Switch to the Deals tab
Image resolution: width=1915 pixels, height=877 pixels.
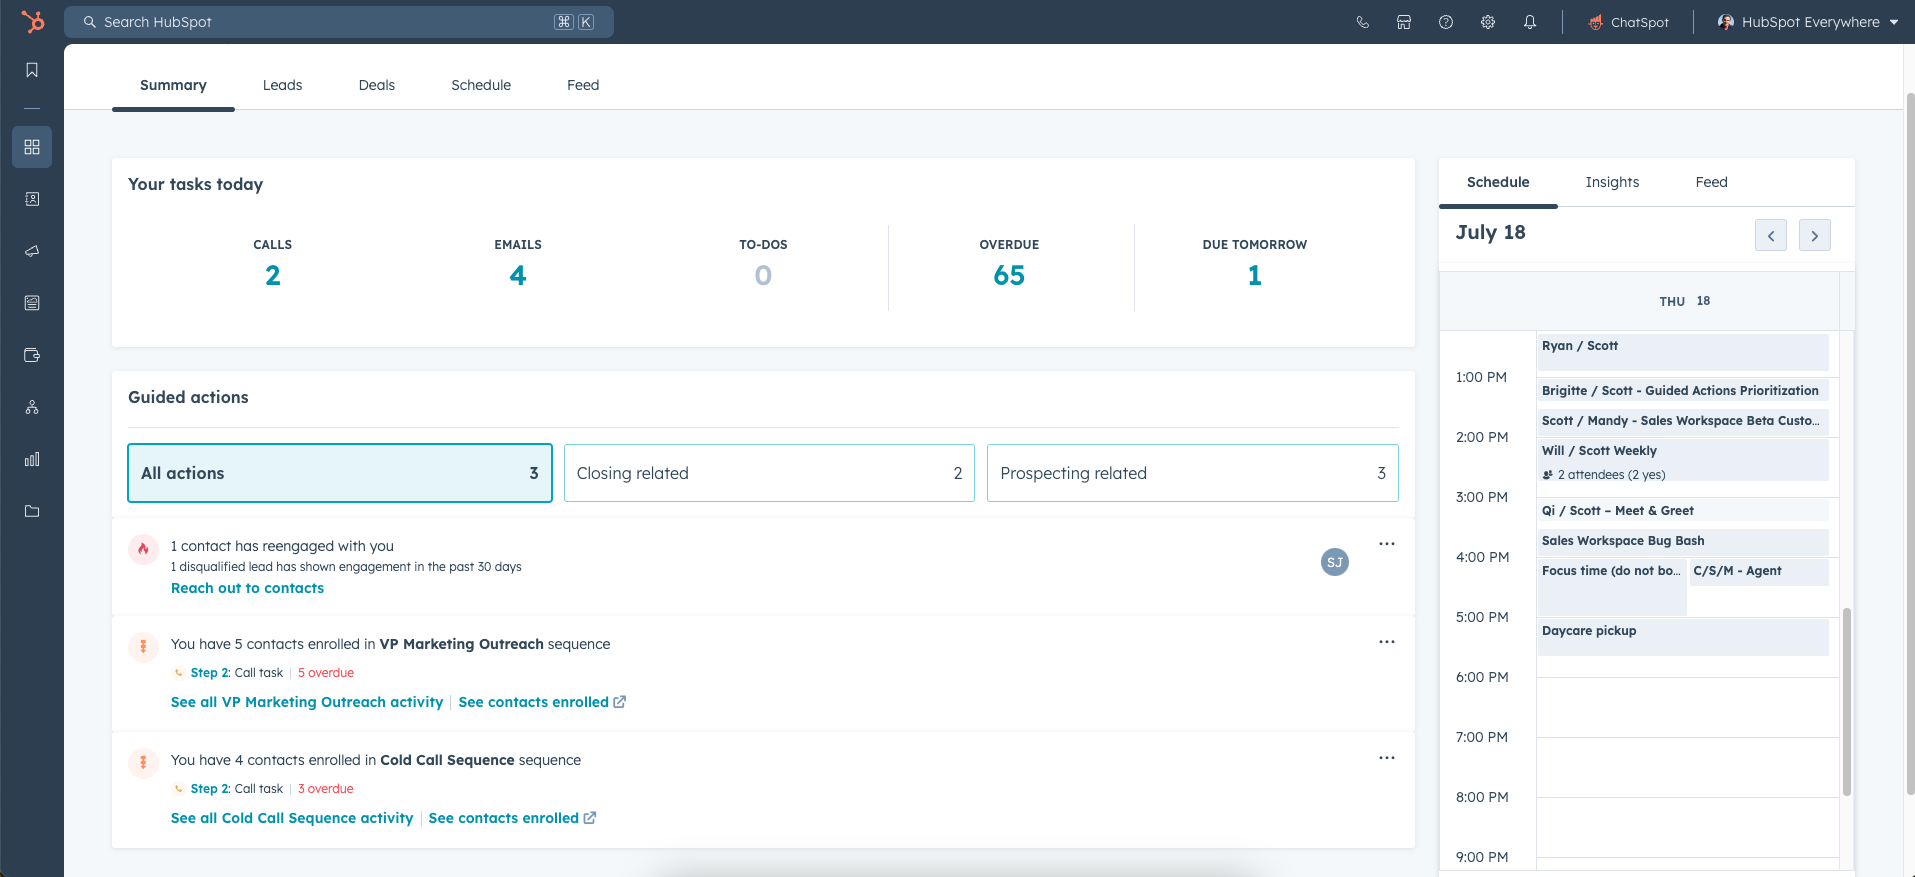(x=376, y=85)
